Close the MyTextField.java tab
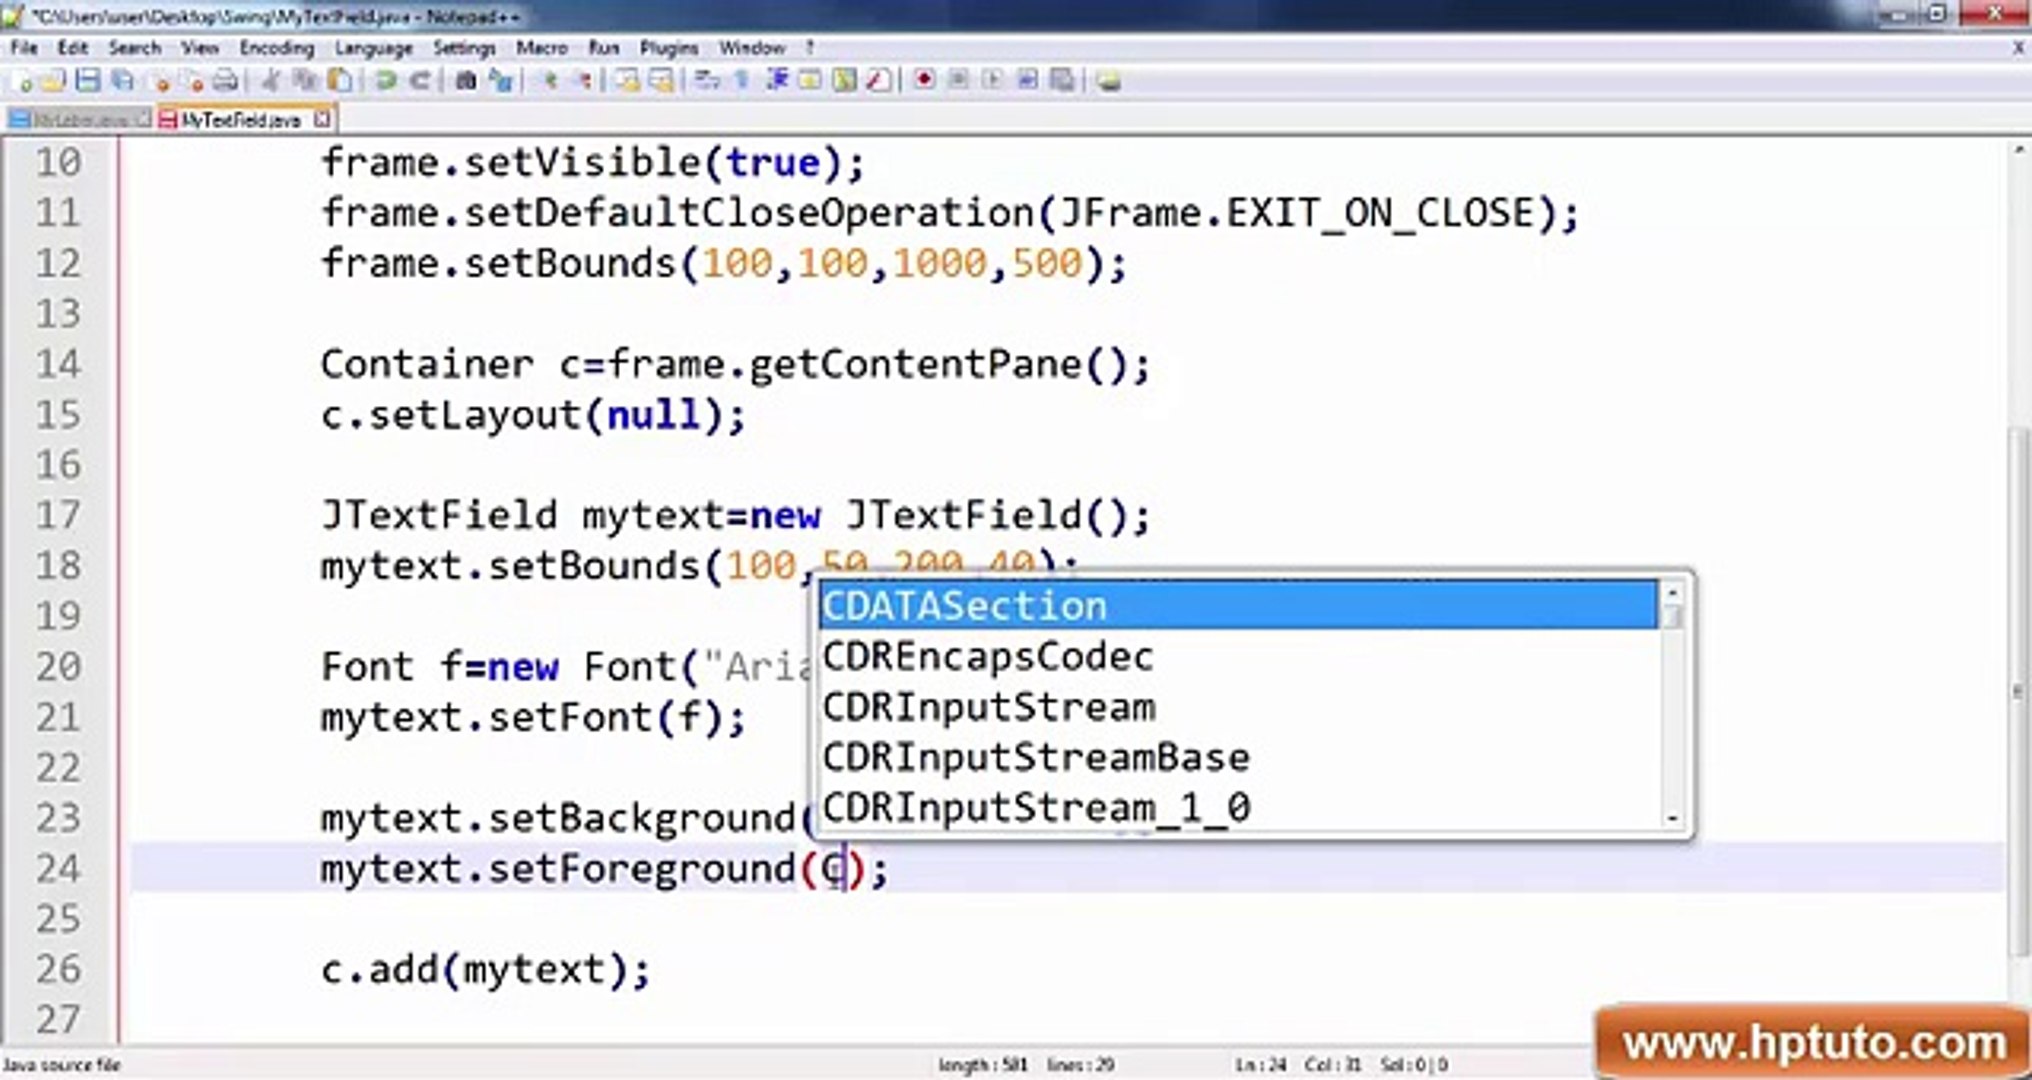The height and width of the screenshot is (1080, 2032). point(322,119)
